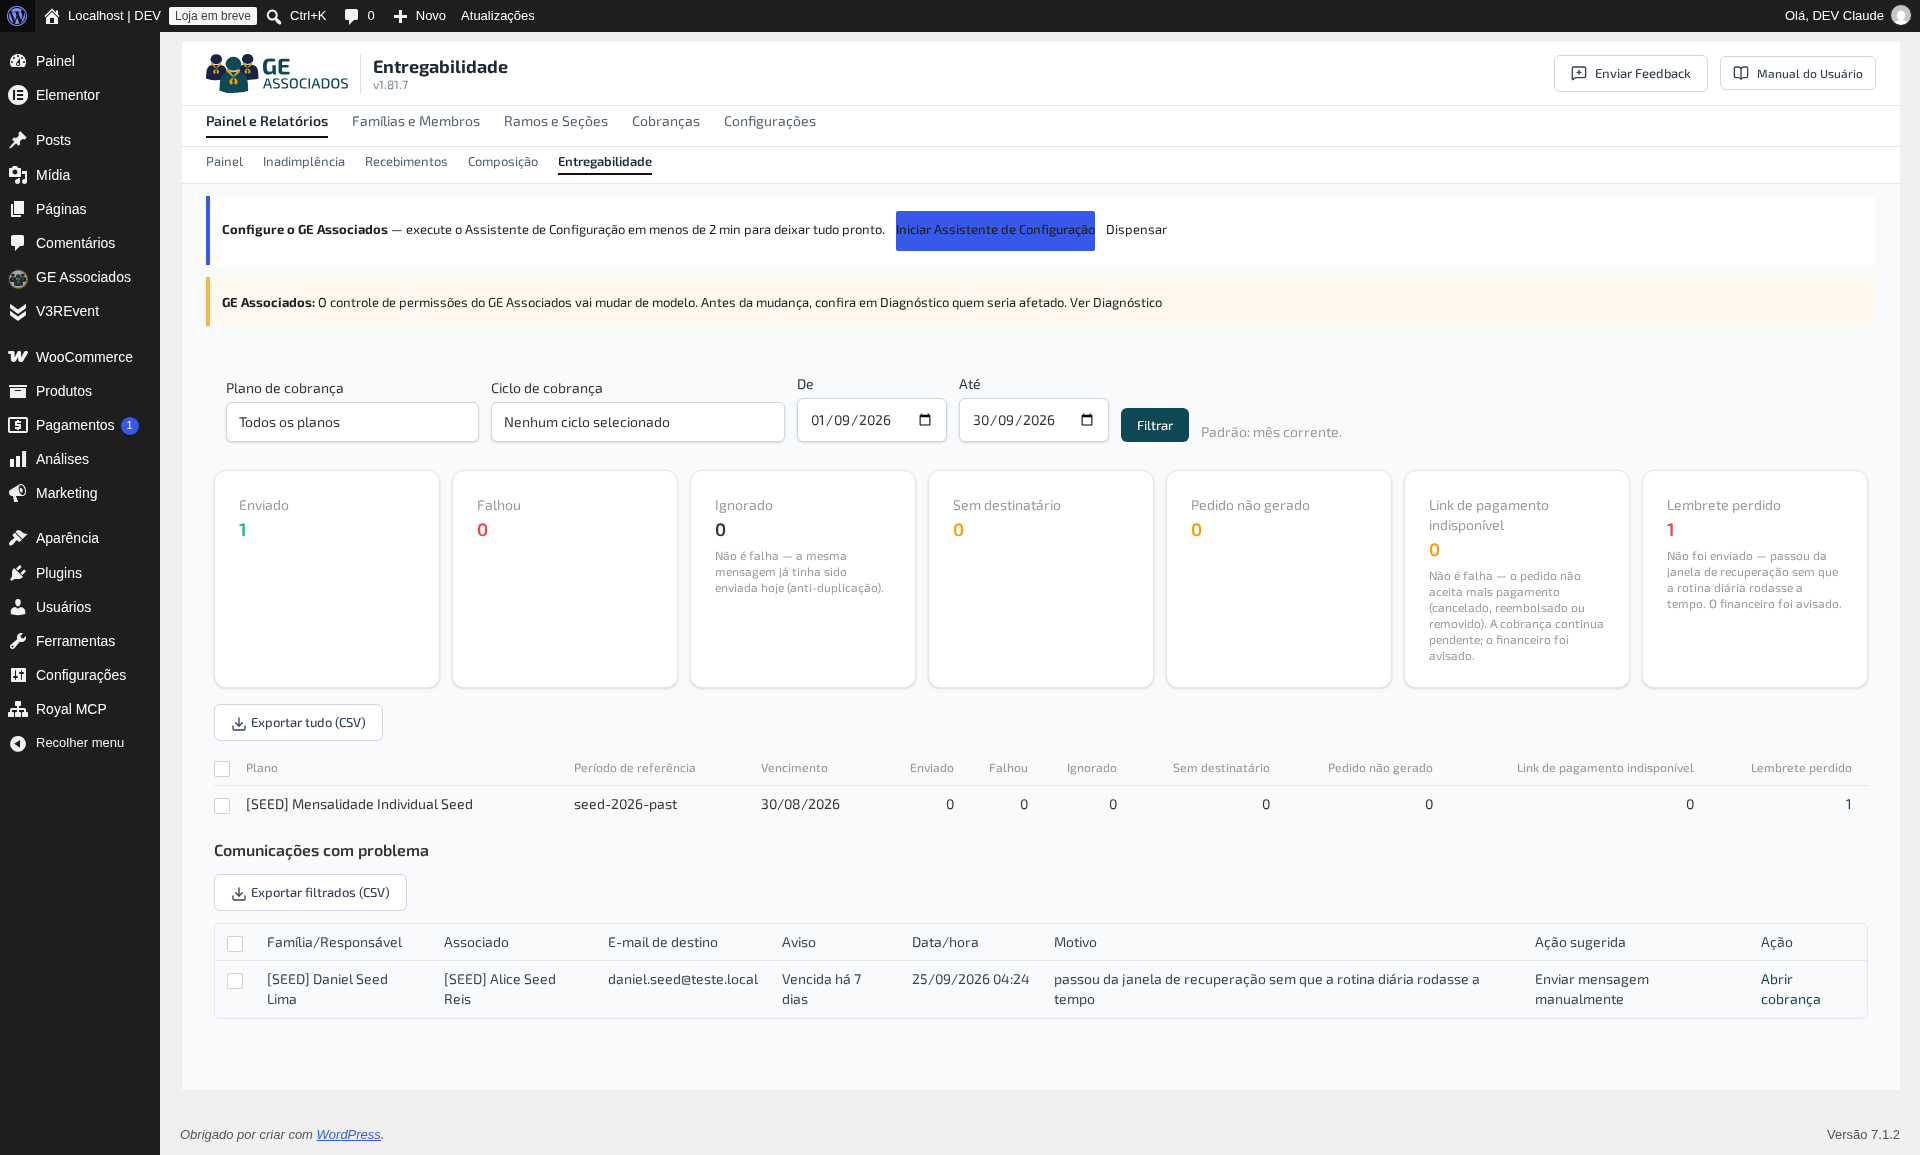The width and height of the screenshot is (1920, 1155).
Task: Click the Recolher menu collapse icon
Action: [x=18, y=743]
